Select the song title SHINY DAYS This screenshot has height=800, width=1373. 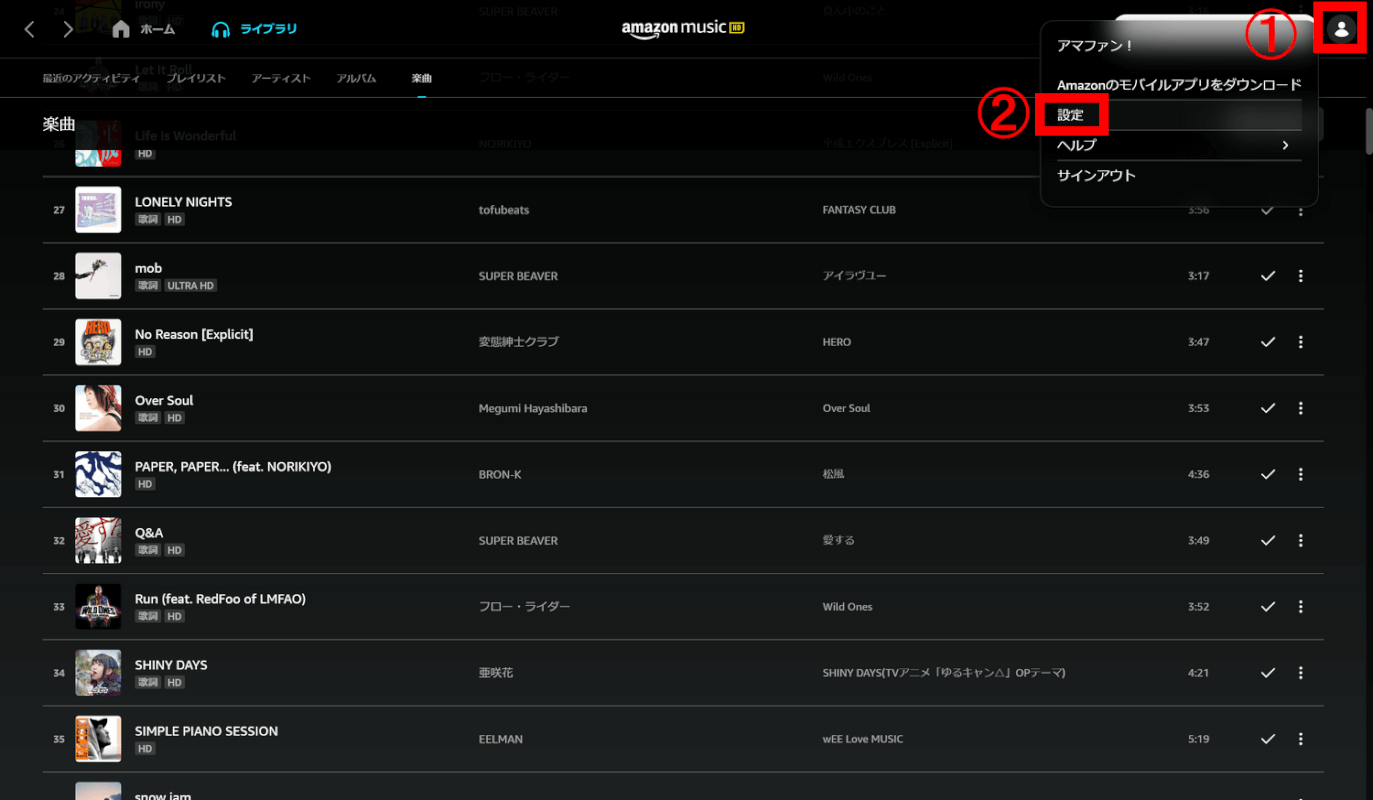click(171, 665)
